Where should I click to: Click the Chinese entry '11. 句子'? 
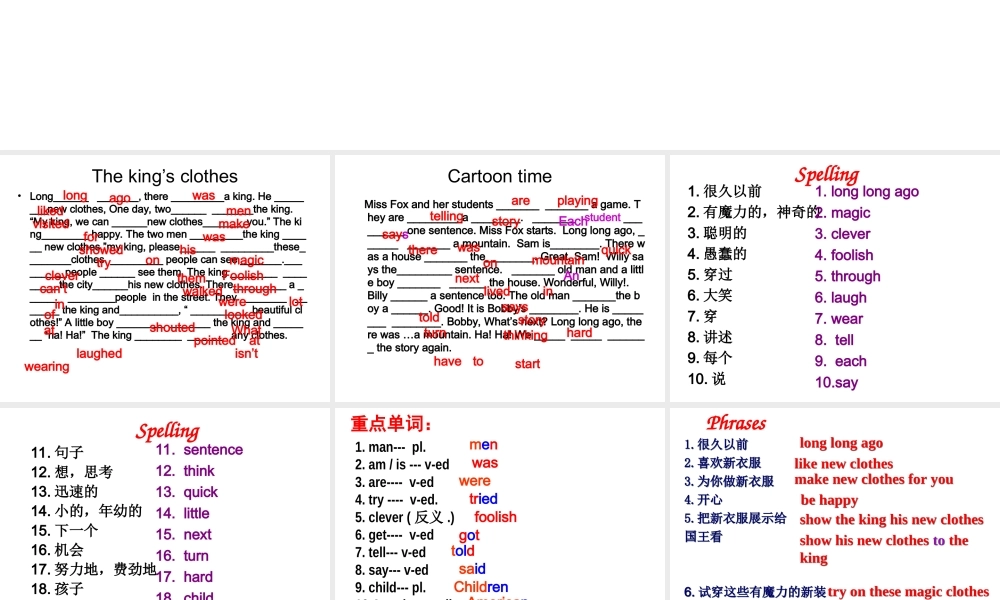(57, 453)
